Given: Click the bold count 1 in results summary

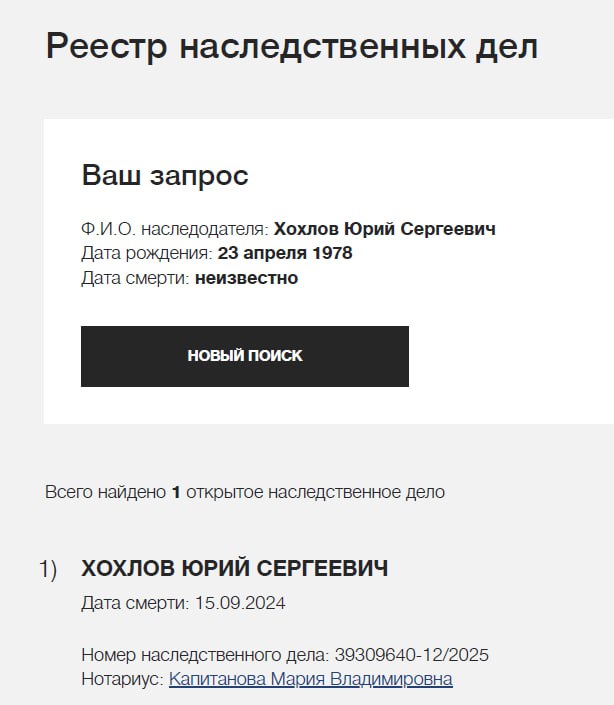Looking at the screenshot, I should 176,492.
